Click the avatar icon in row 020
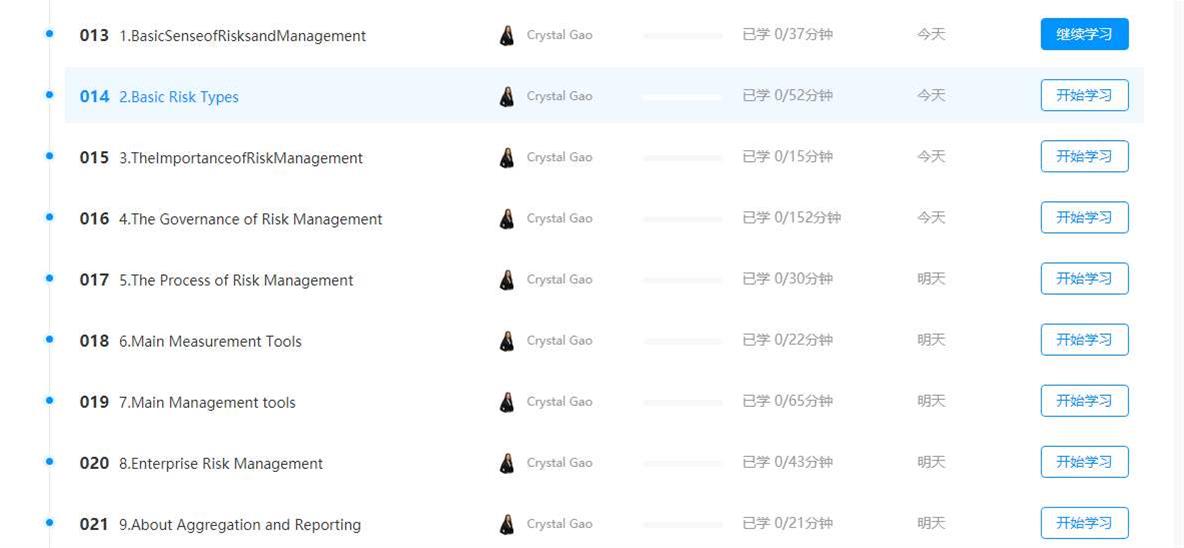1184x548 pixels. click(507, 463)
